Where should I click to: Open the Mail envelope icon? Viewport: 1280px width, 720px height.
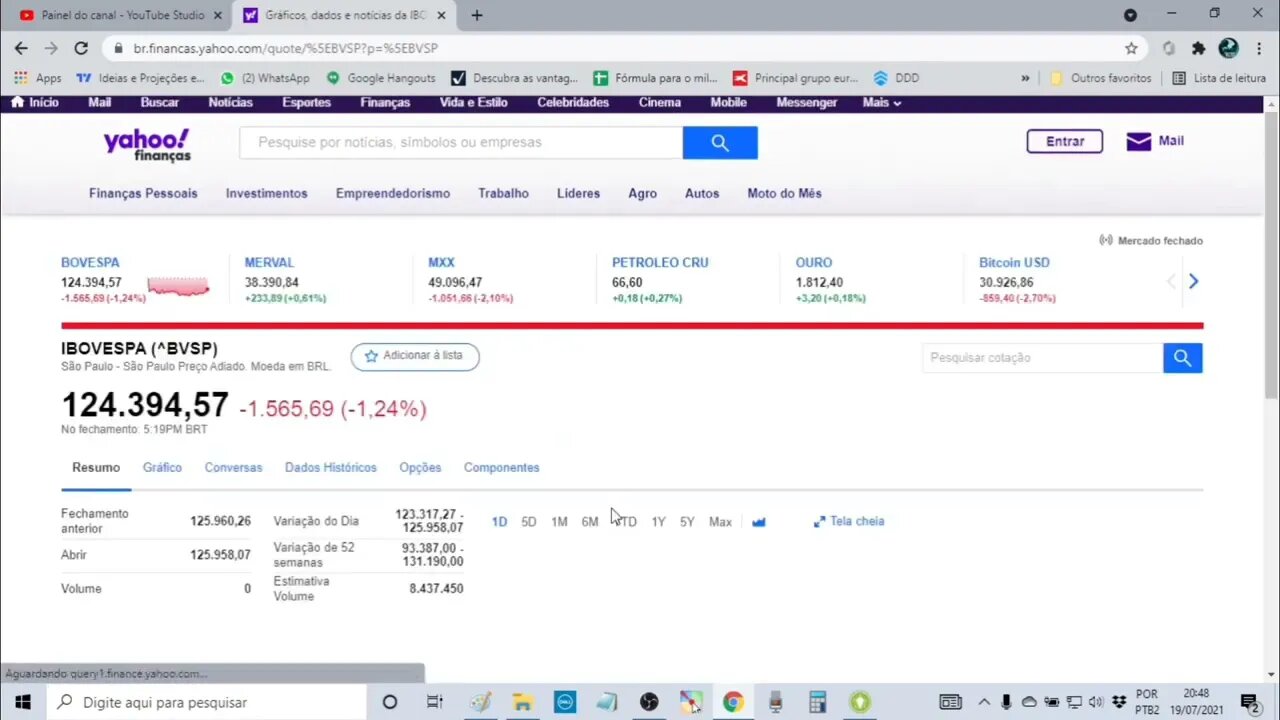(x=1138, y=141)
